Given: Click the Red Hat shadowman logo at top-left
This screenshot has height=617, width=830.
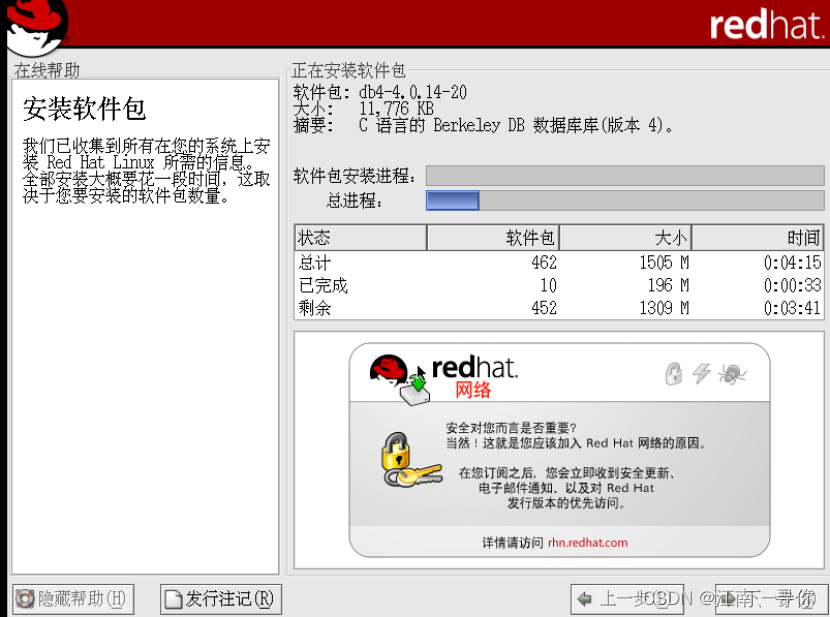Looking at the screenshot, I should tap(37, 26).
